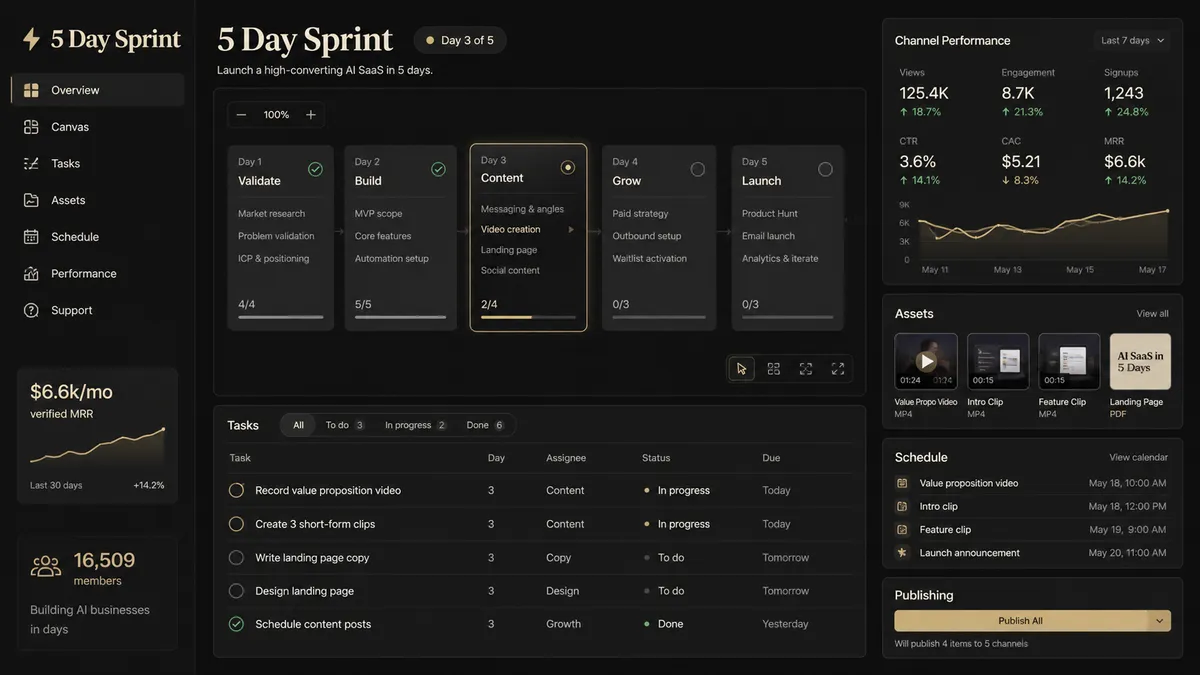1200x675 pixels.
Task: Click the Day 4 Grow progress bar
Action: pos(658,317)
